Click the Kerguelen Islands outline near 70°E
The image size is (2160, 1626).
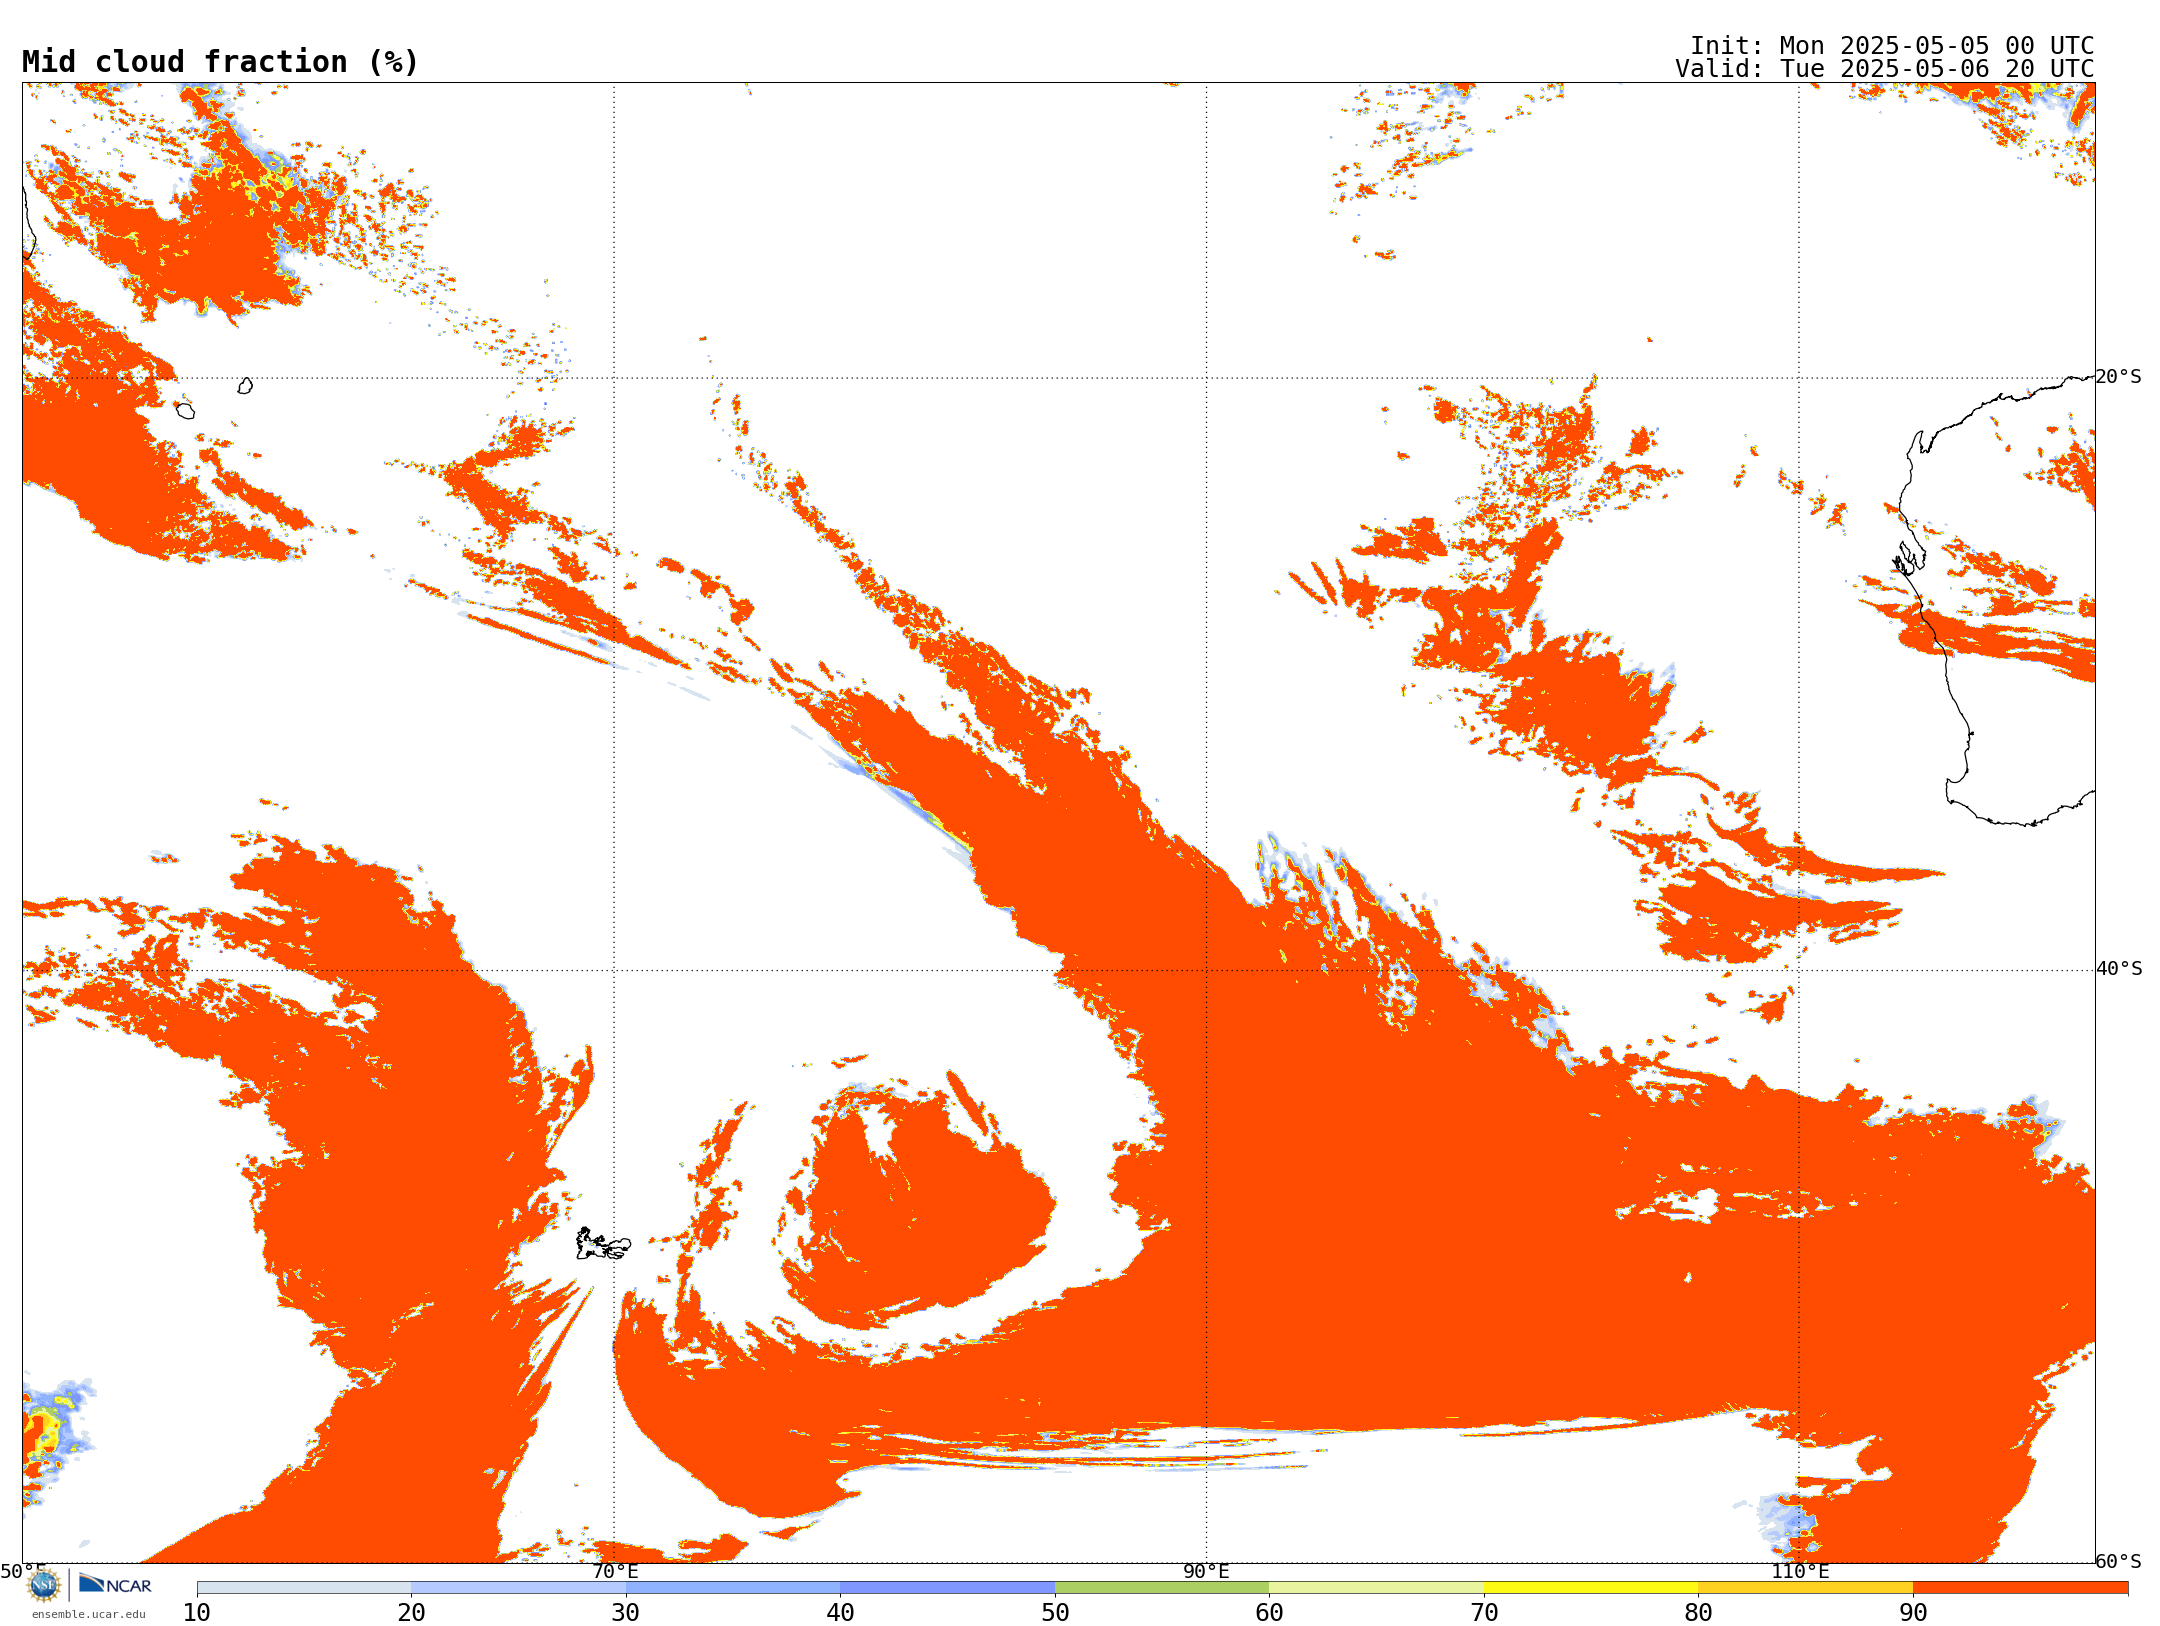[x=603, y=1244]
